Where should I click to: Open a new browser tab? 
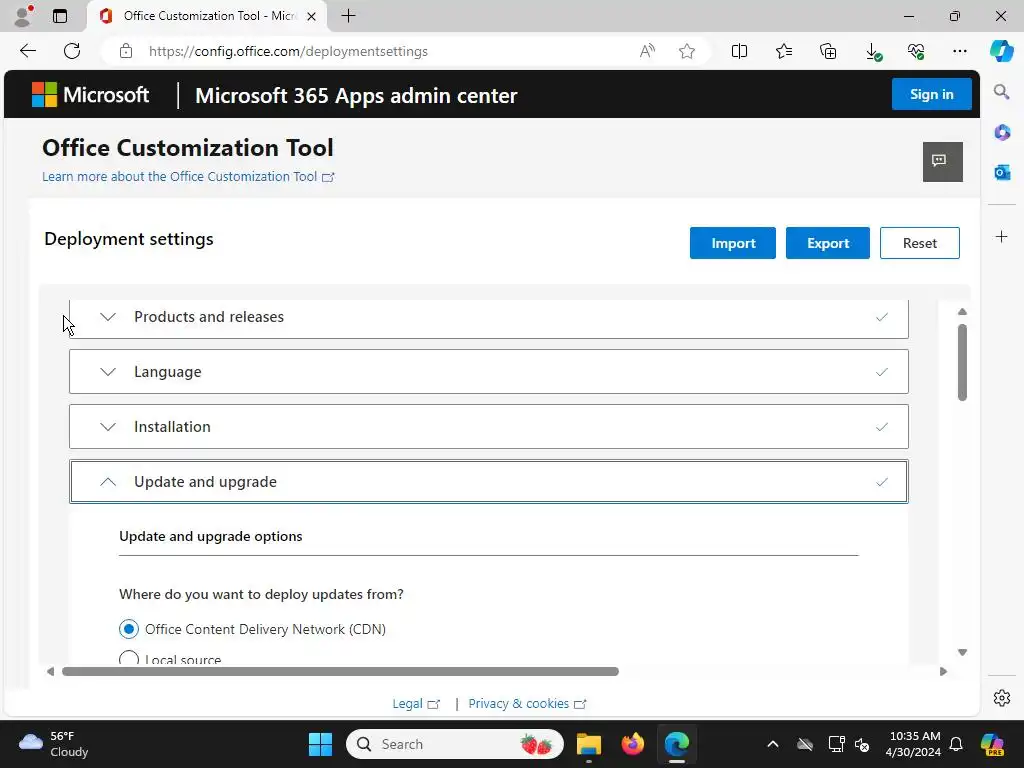(x=348, y=16)
